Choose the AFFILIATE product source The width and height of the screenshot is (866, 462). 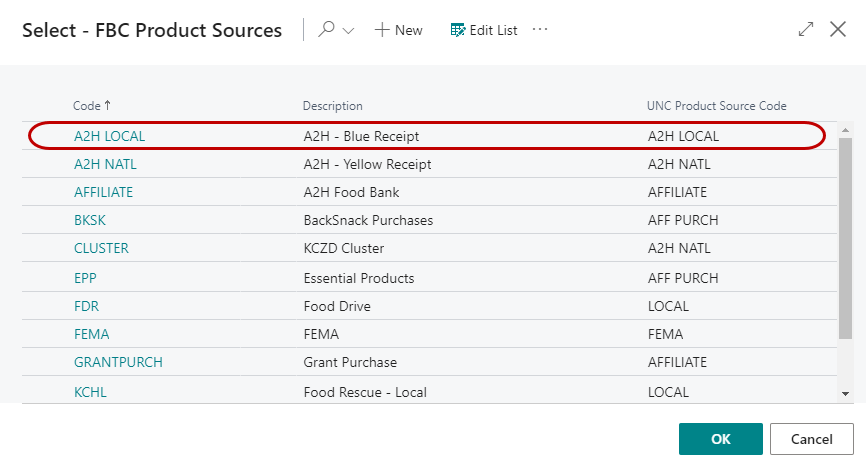(x=103, y=192)
